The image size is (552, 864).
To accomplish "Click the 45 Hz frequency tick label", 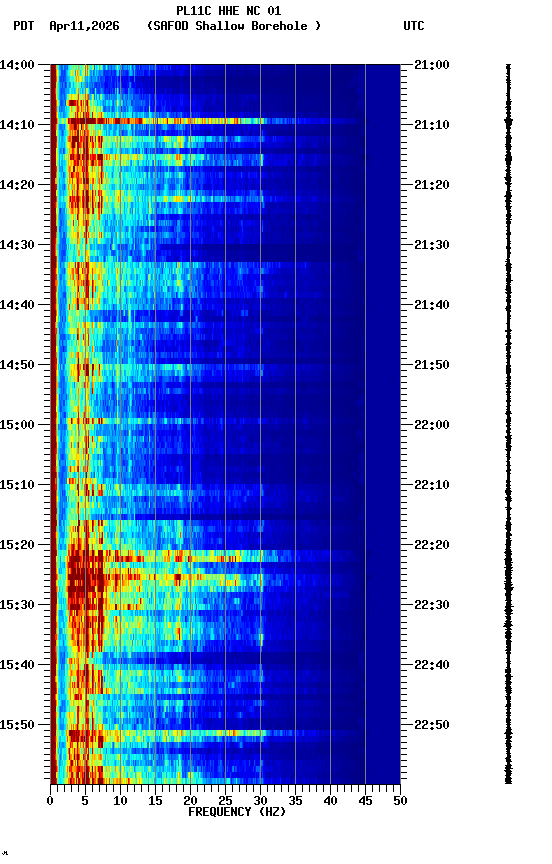I will pos(365,801).
